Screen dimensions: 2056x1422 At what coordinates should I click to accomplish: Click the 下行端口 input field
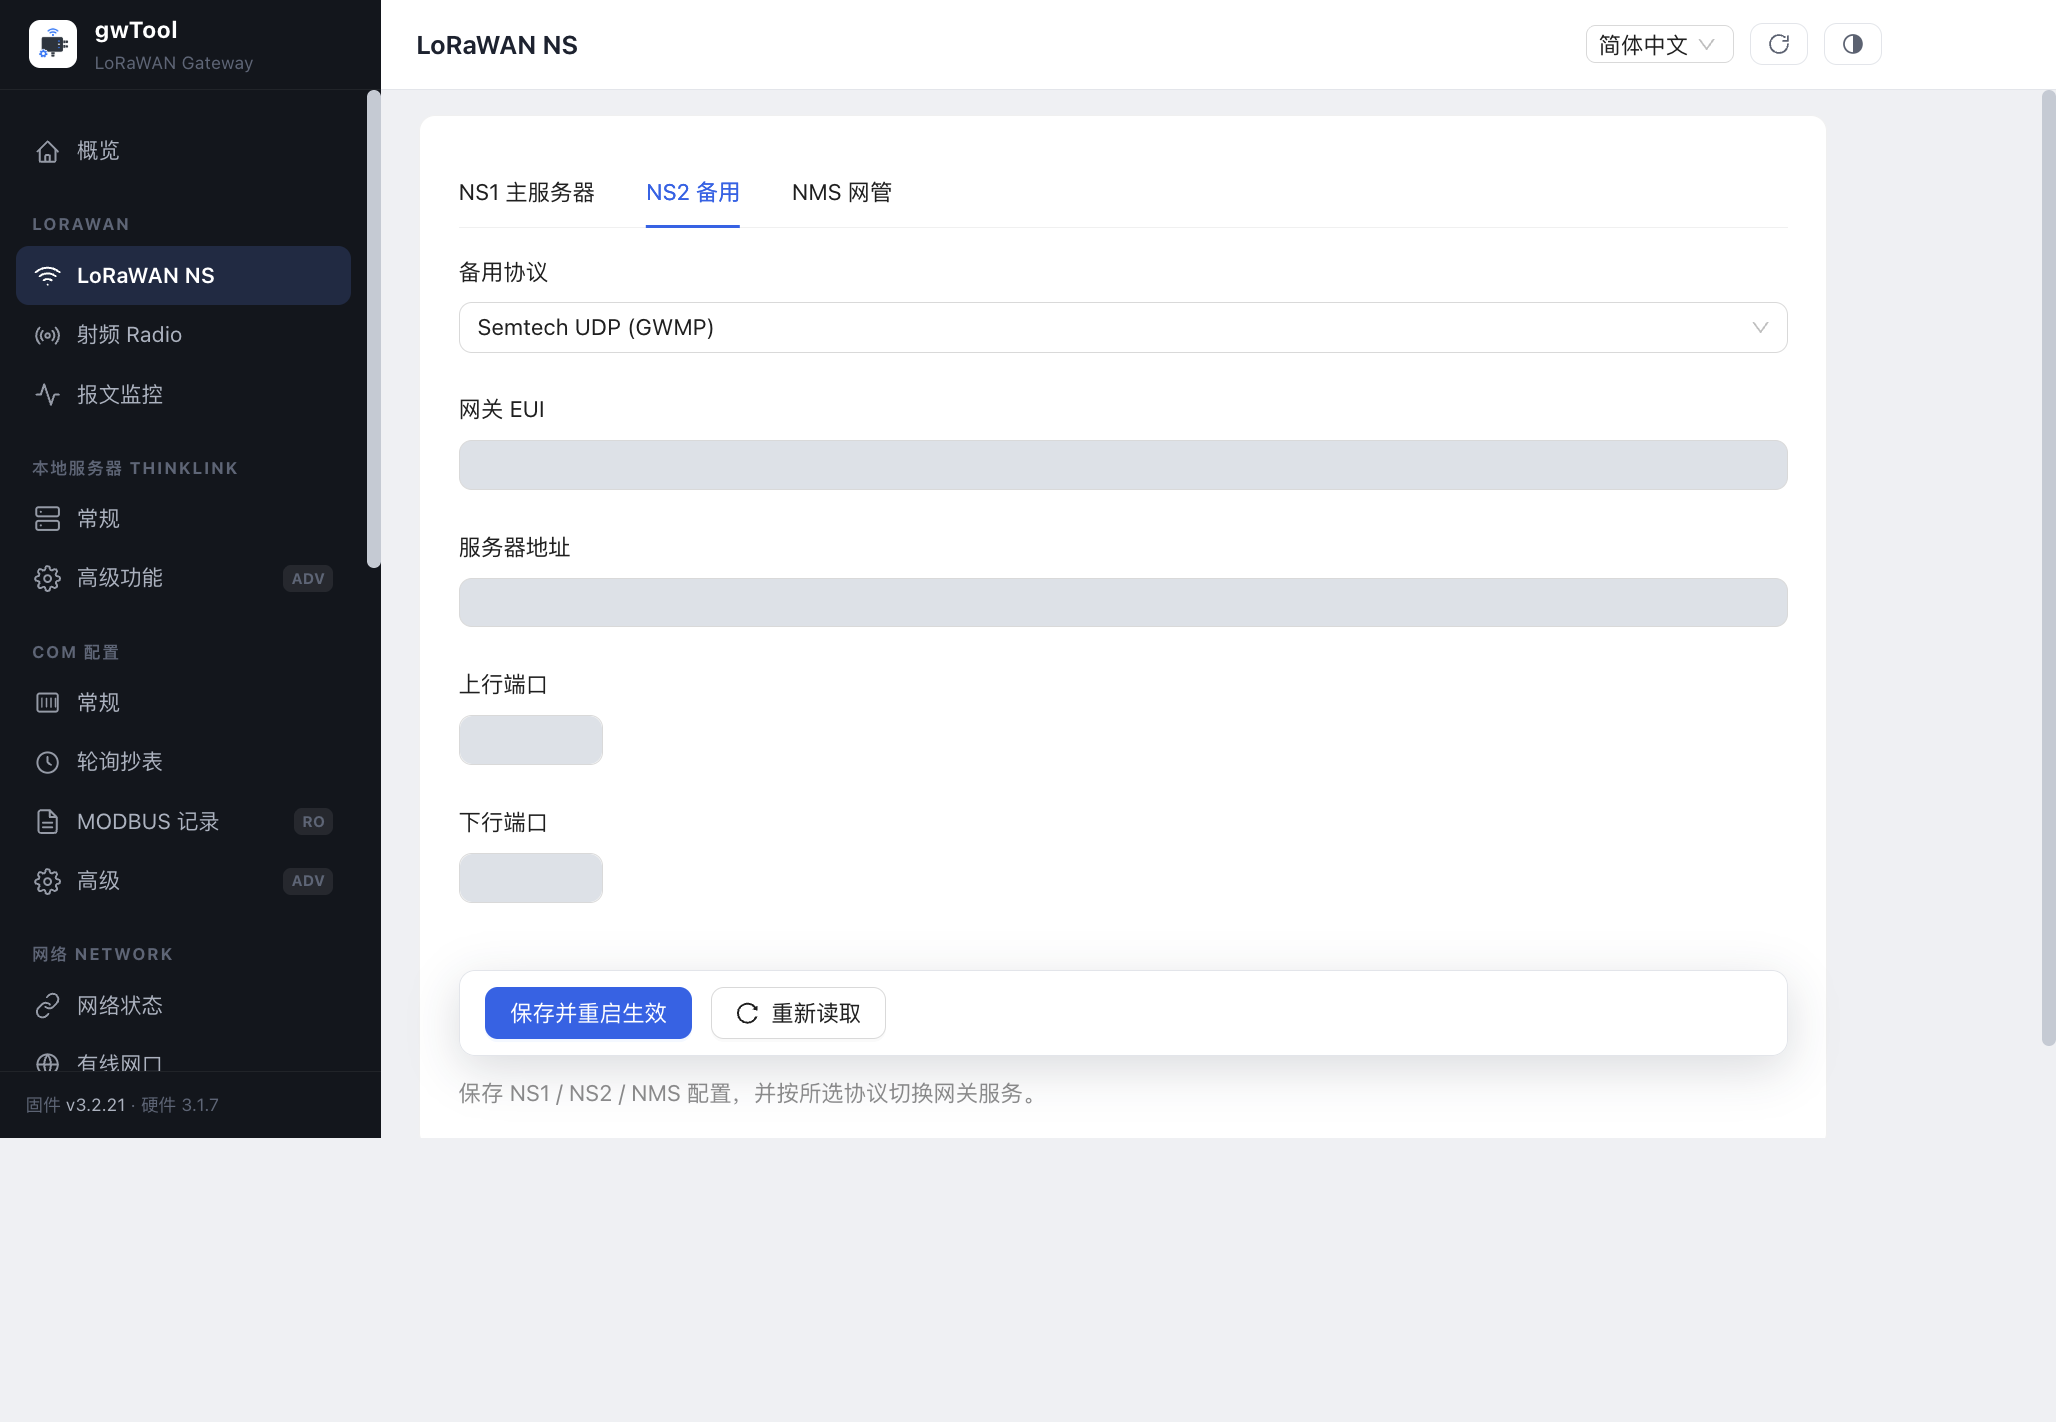coord(531,878)
